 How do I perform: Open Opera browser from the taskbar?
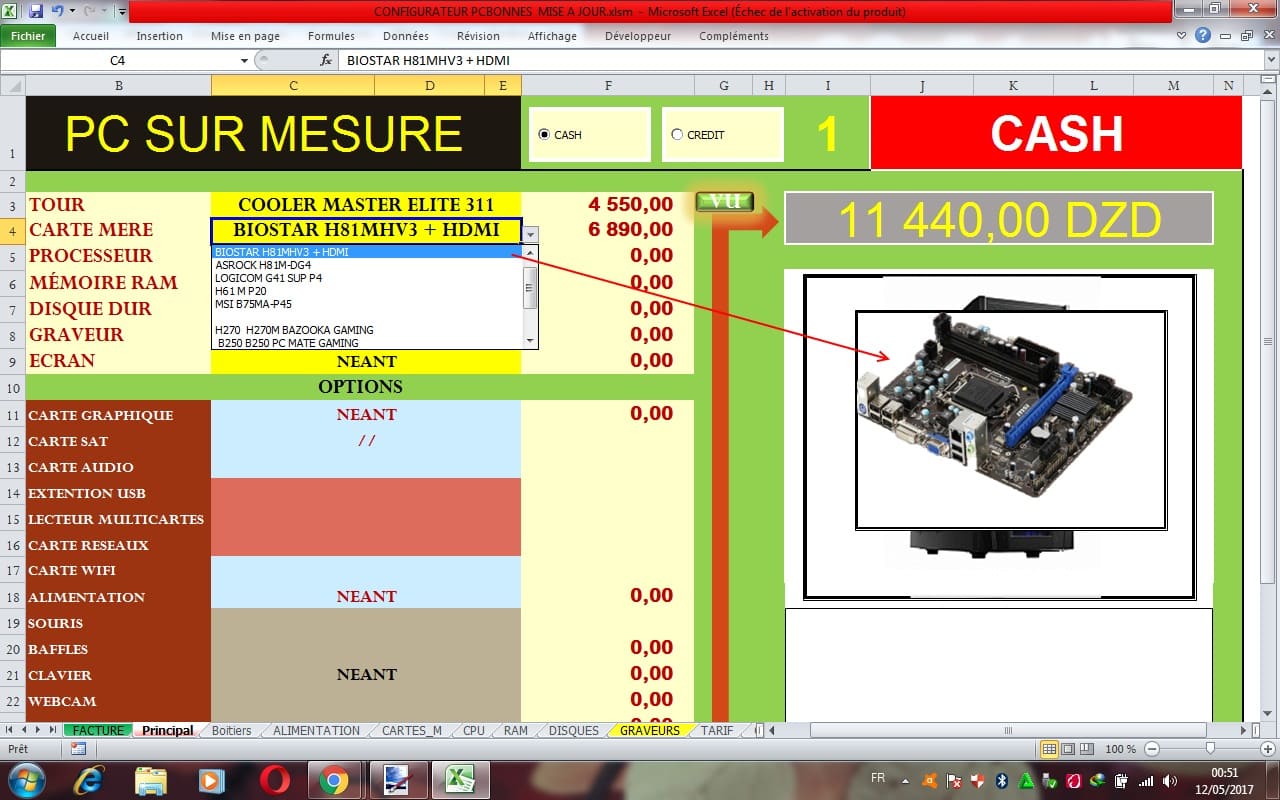coord(275,780)
